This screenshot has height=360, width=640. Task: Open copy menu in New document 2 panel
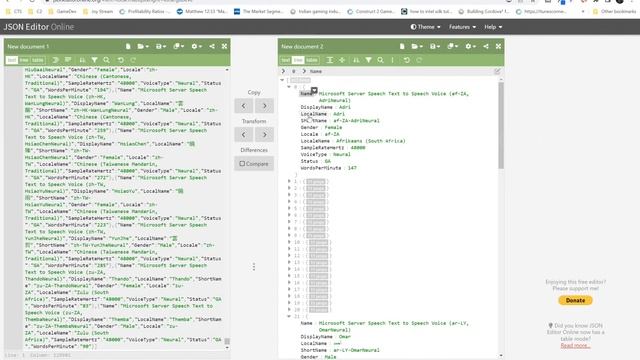pos(452,47)
